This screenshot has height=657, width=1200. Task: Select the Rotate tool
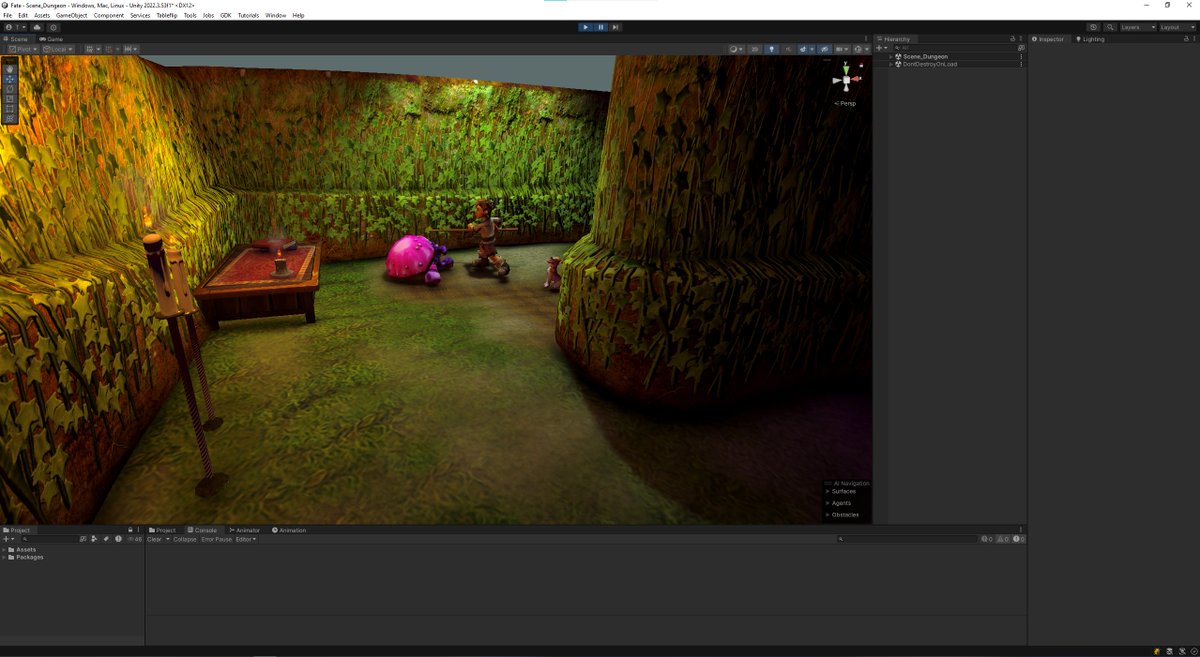coord(10,89)
